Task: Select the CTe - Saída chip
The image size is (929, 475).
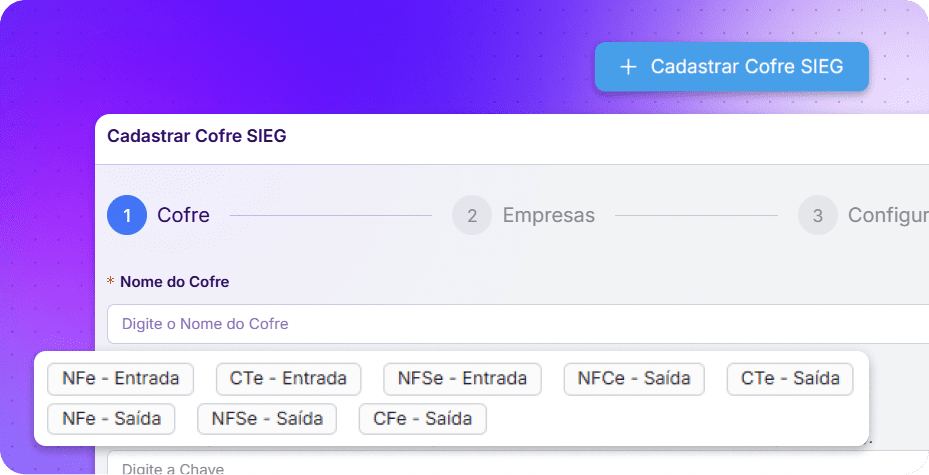Action: 790,379
